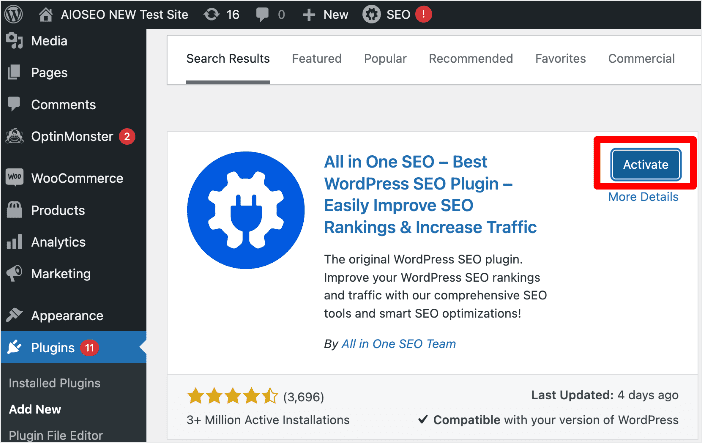Click the Pages icon in sidebar
The width and height of the screenshot is (702, 443).
14,73
